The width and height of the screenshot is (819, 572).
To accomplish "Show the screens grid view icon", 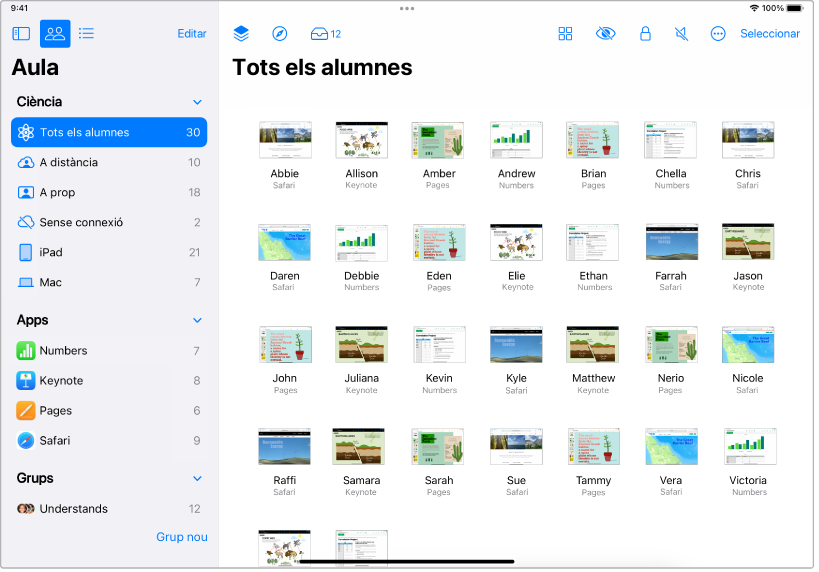I will tap(565, 34).
